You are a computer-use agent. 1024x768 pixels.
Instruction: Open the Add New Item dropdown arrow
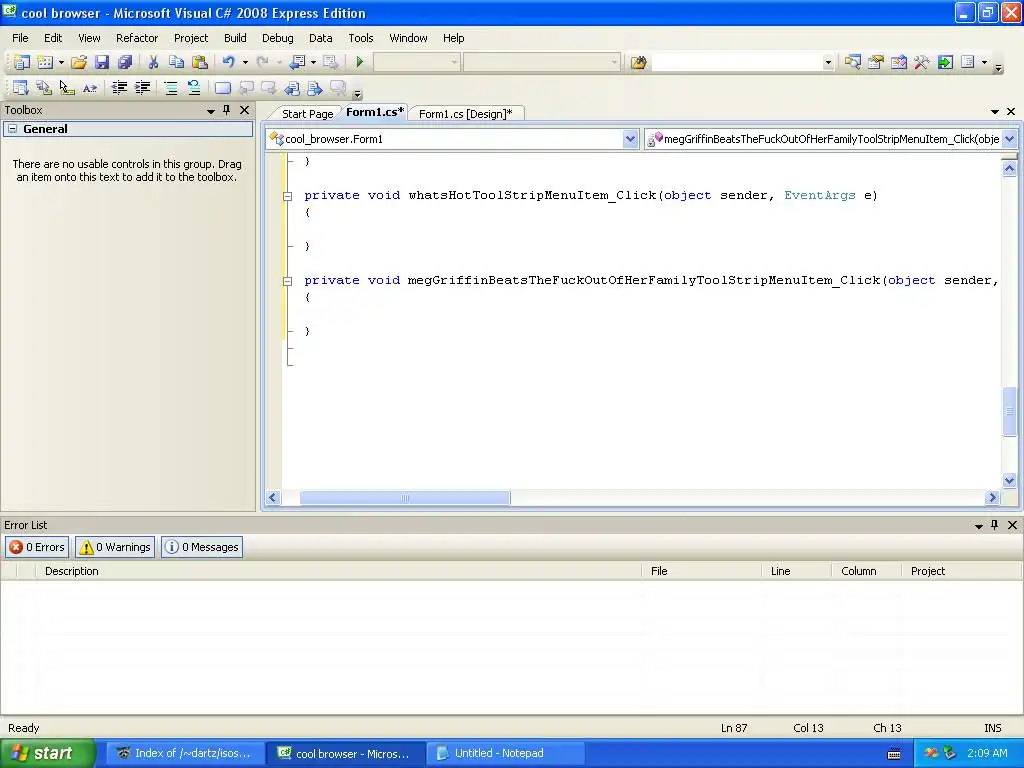coord(61,63)
